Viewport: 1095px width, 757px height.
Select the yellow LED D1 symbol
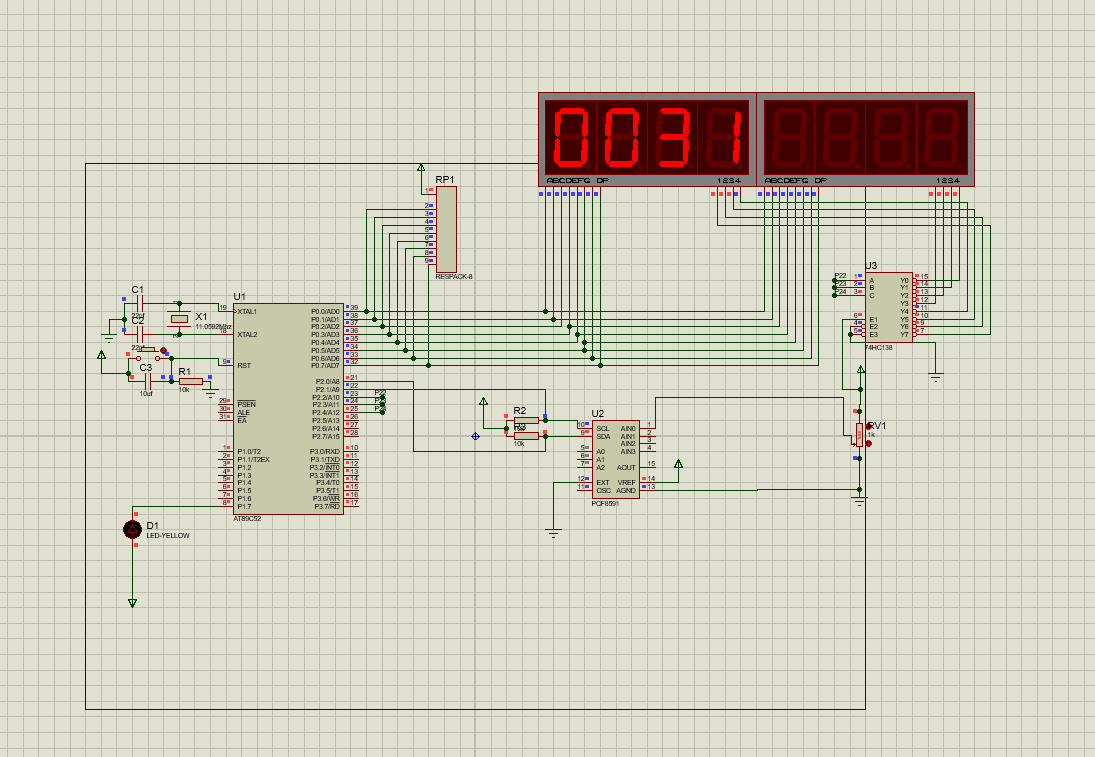133,530
